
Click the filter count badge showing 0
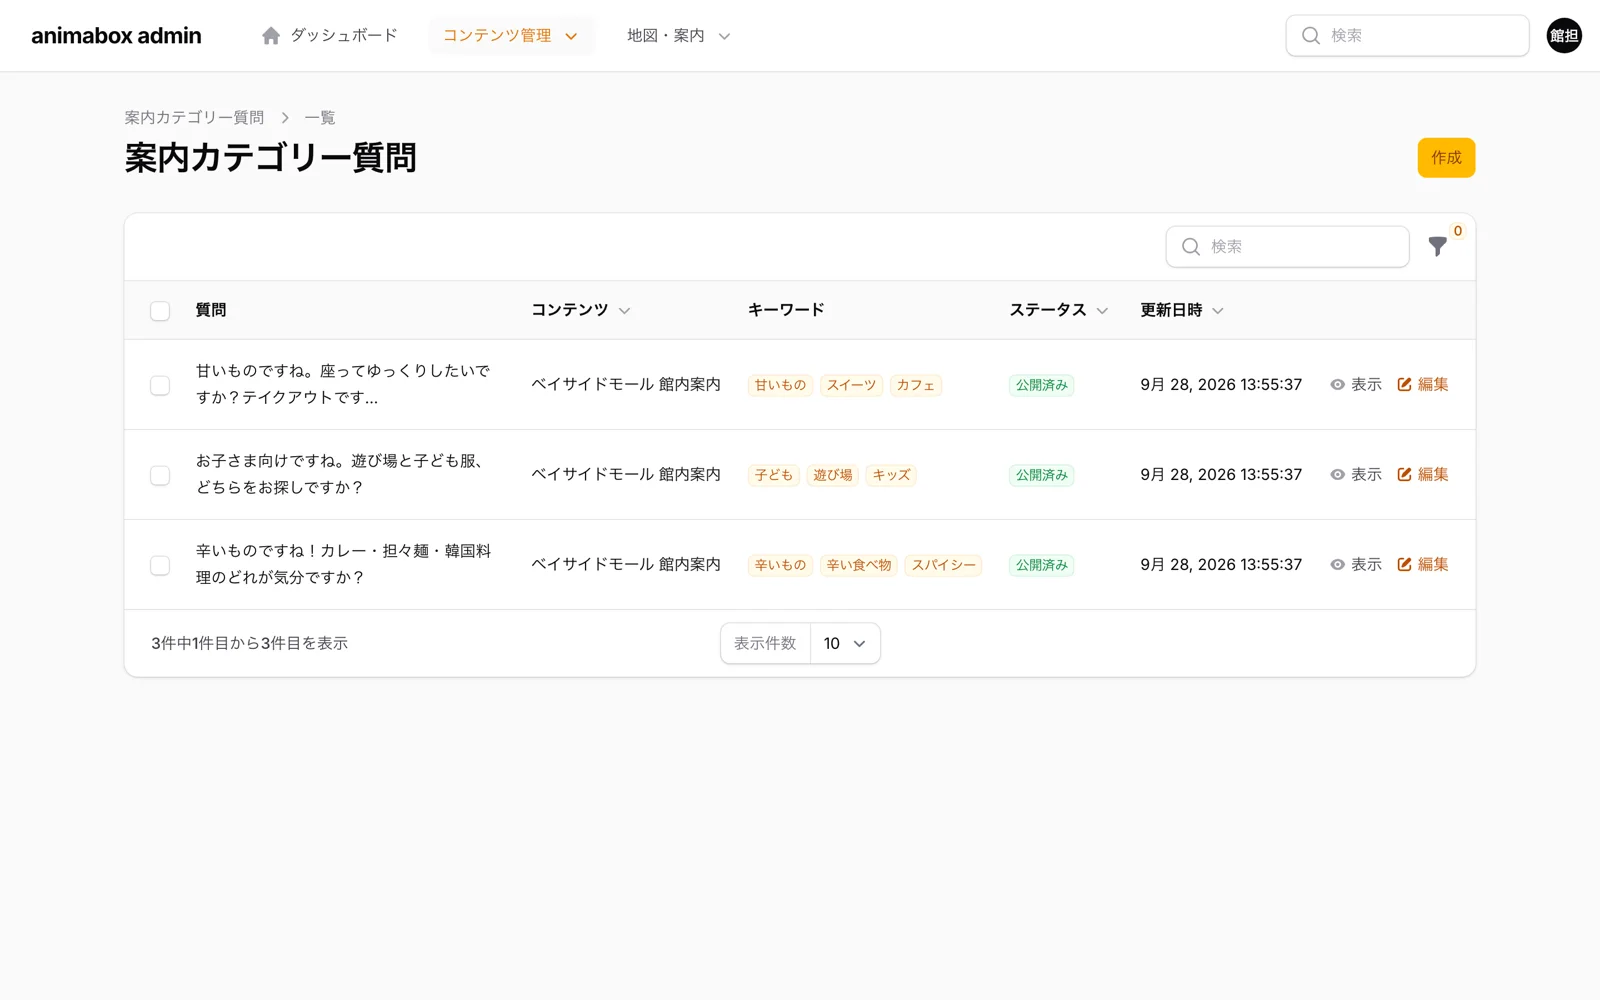coord(1458,231)
